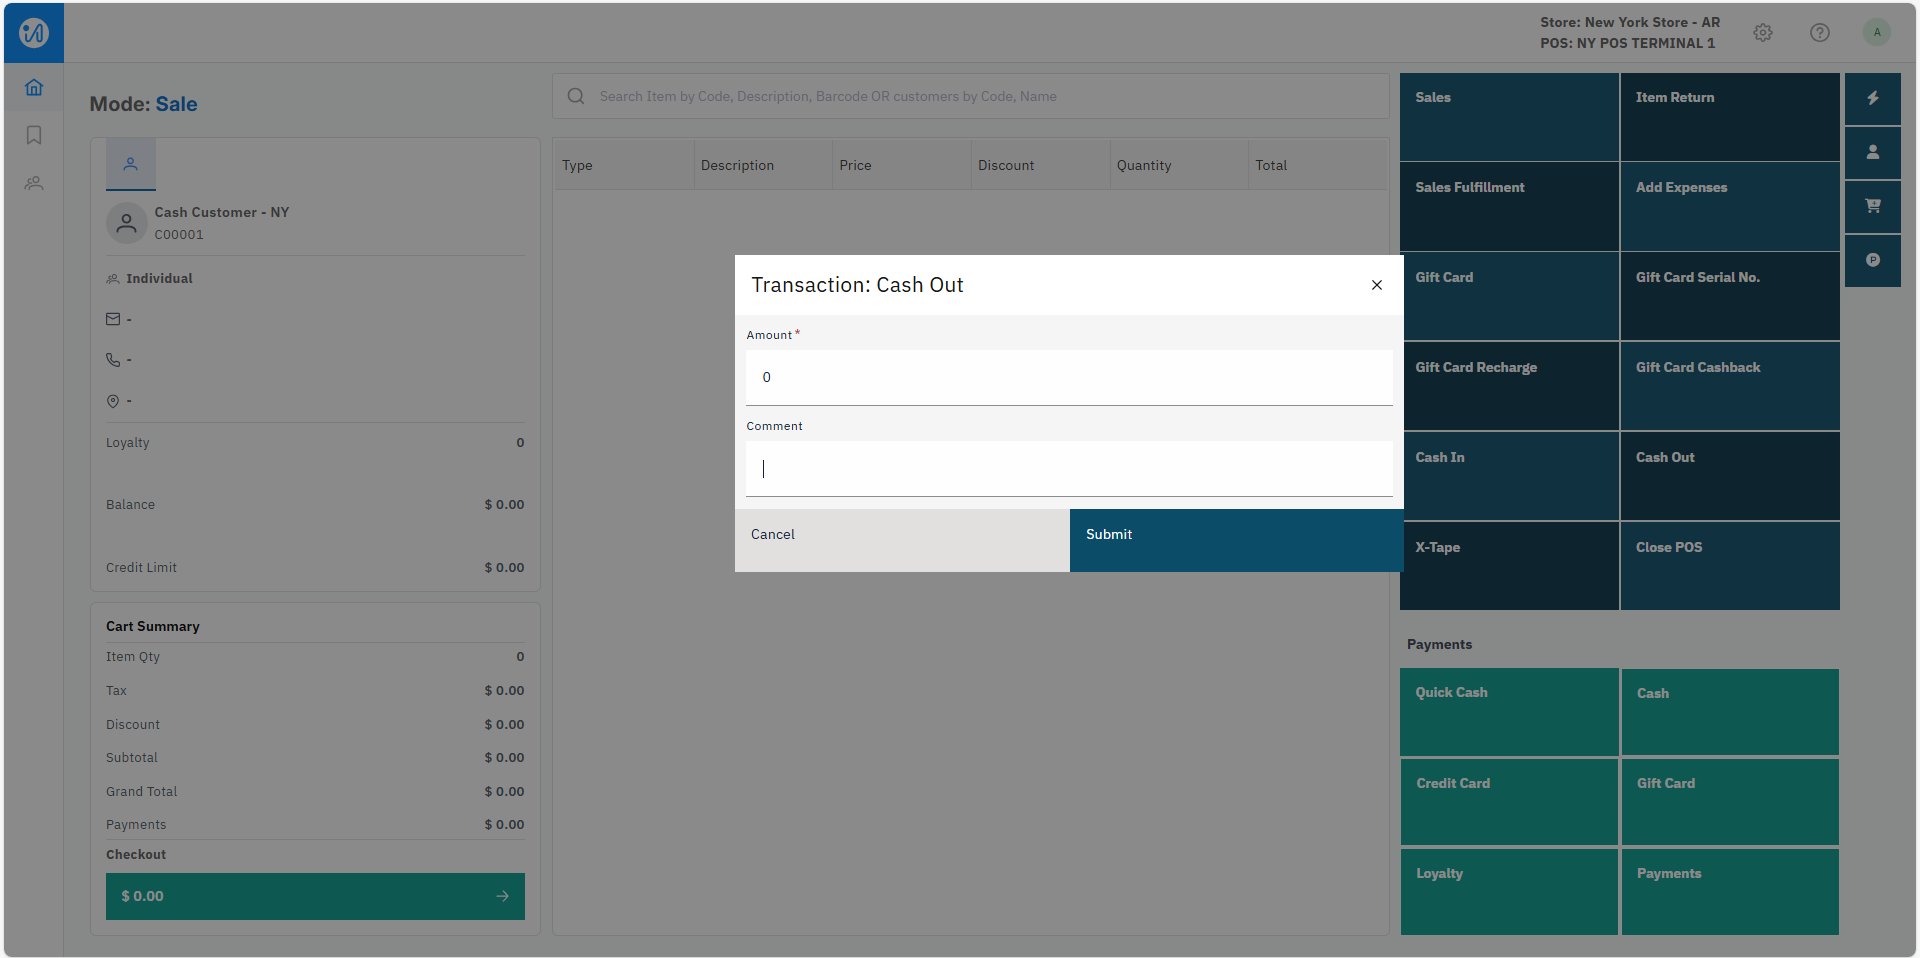Click the home icon in left sidebar
1920x958 pixels.
pyautogui.click(x=34, y=88)
